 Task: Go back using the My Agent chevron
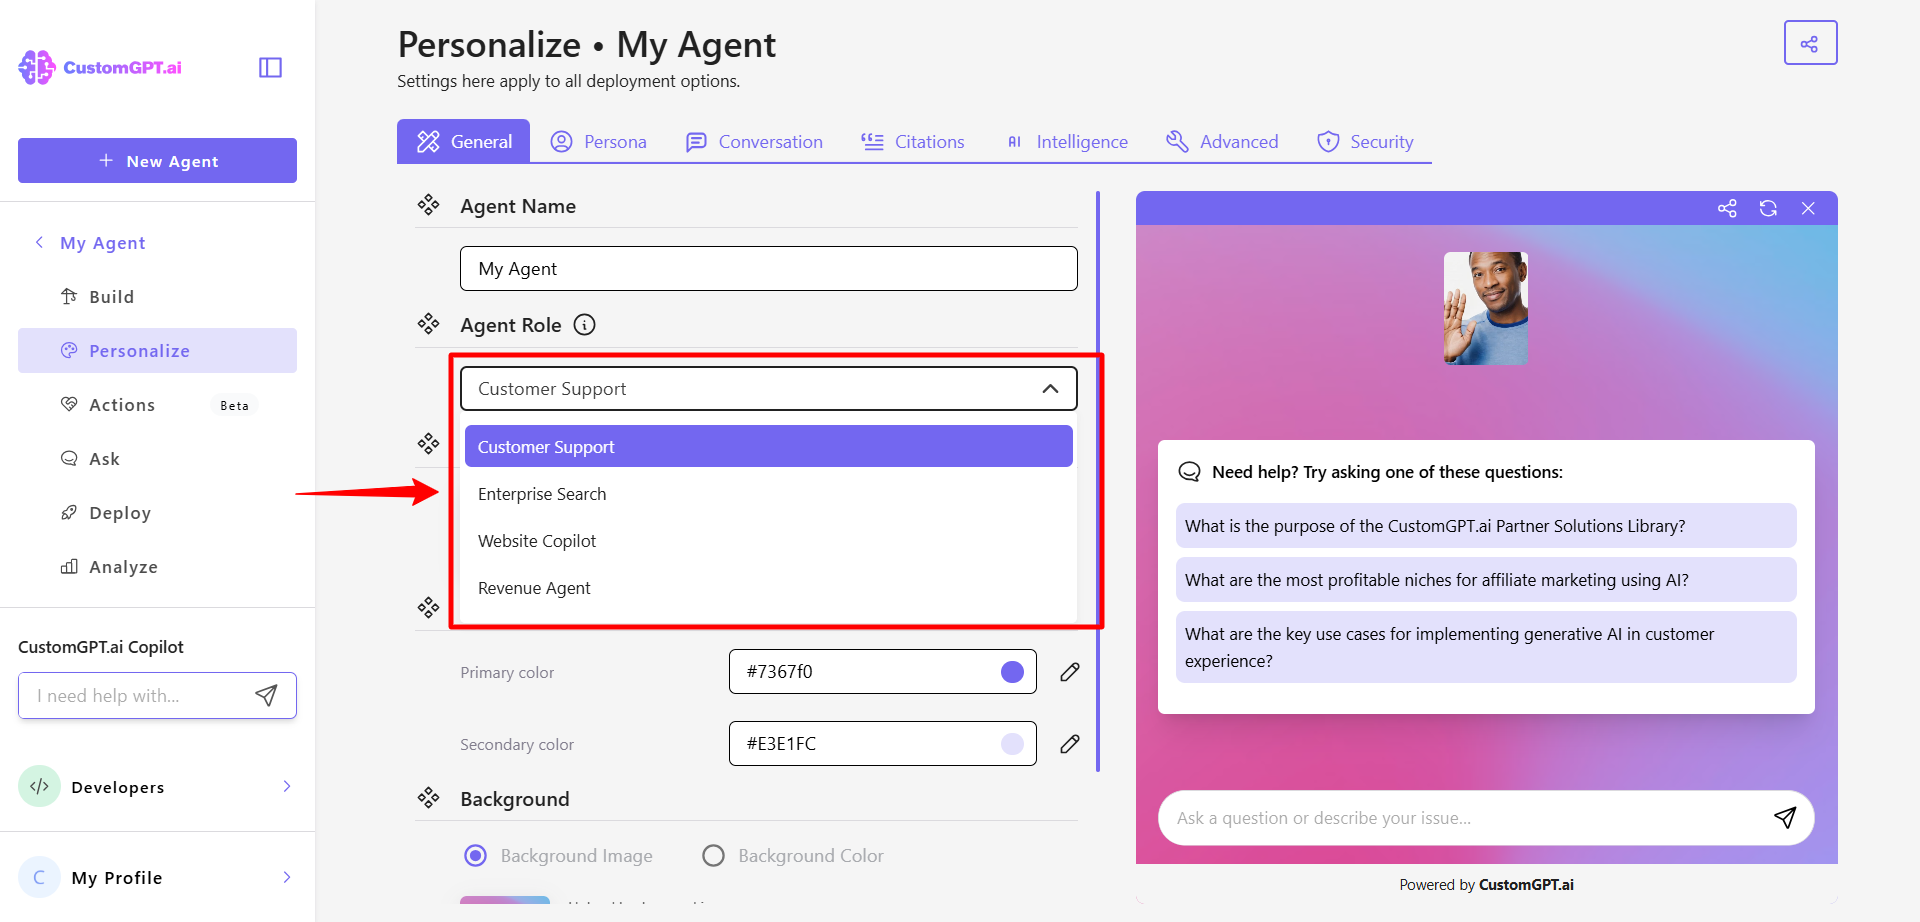39,242
